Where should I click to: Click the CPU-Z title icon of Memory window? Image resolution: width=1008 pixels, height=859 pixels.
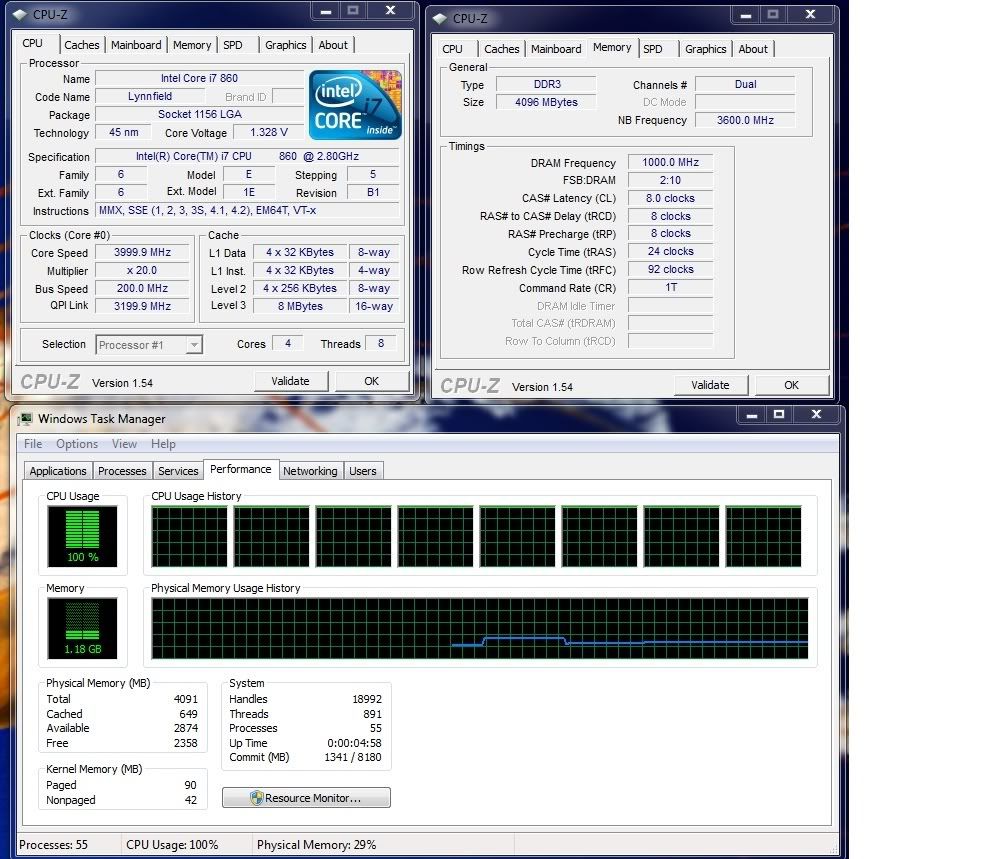tap(440, 19)
